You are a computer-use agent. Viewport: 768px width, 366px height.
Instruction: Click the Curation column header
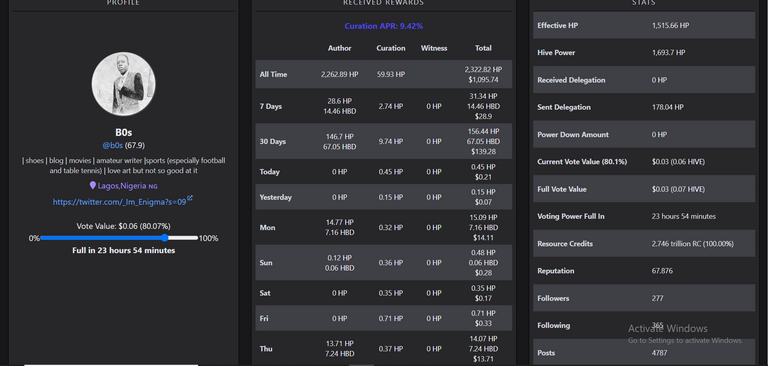[x=391, y=49]
